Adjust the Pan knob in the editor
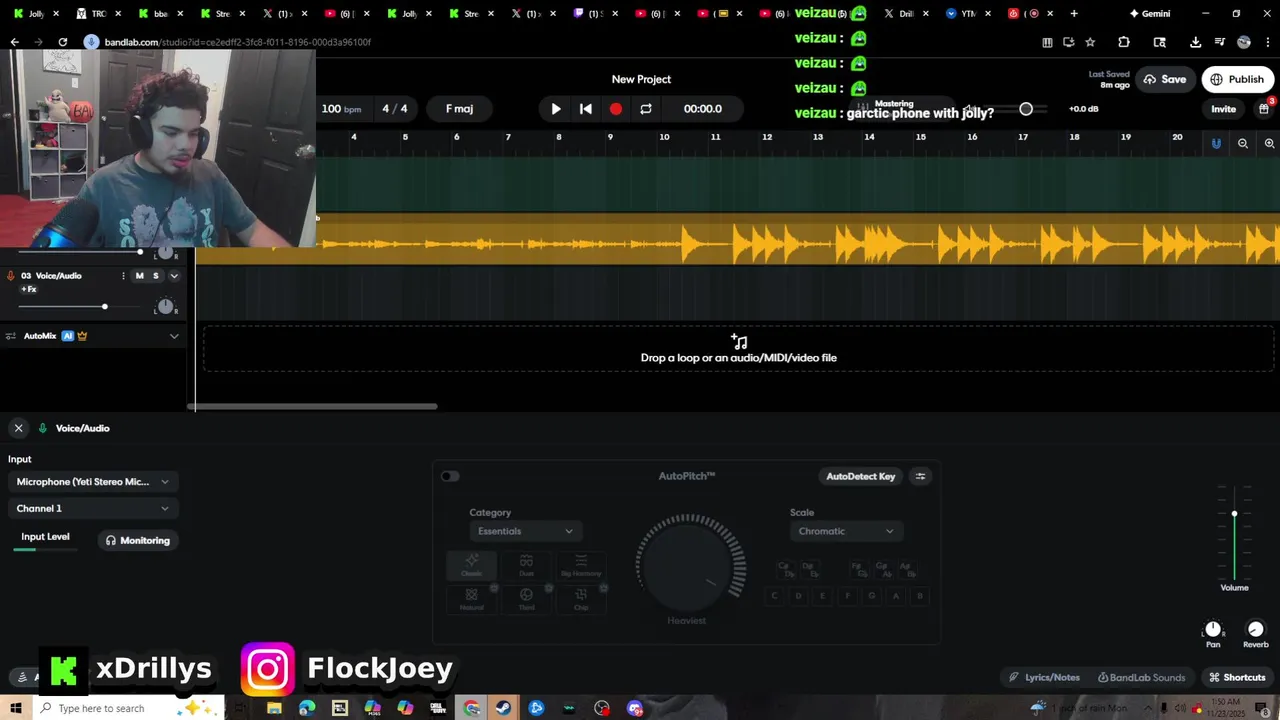This screenshot has height=720, width=1280. tap(1213, 629)
